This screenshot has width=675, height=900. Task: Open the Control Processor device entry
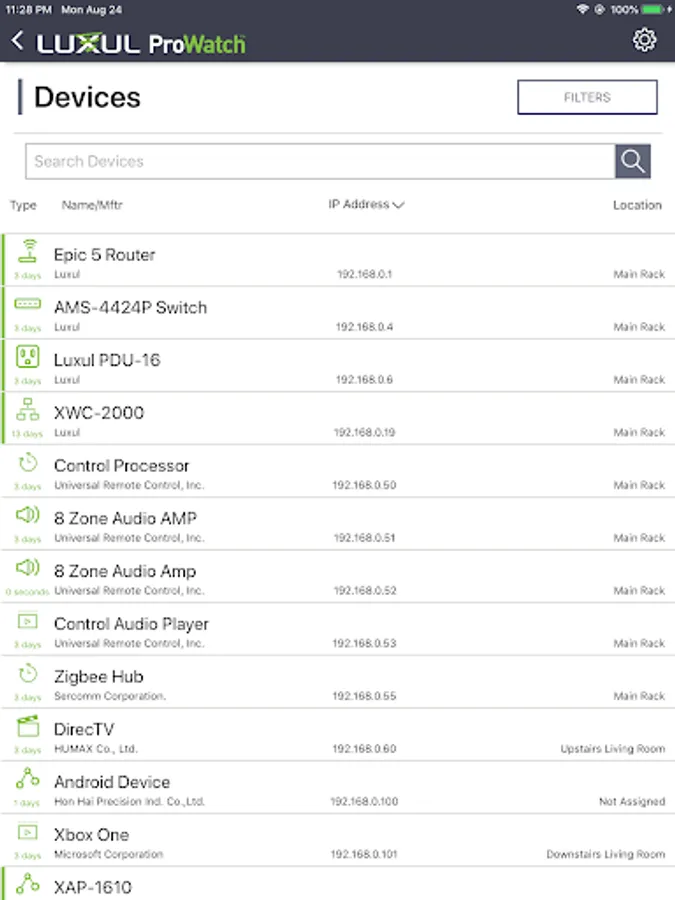pyautogui.click(x=121, y=466)
